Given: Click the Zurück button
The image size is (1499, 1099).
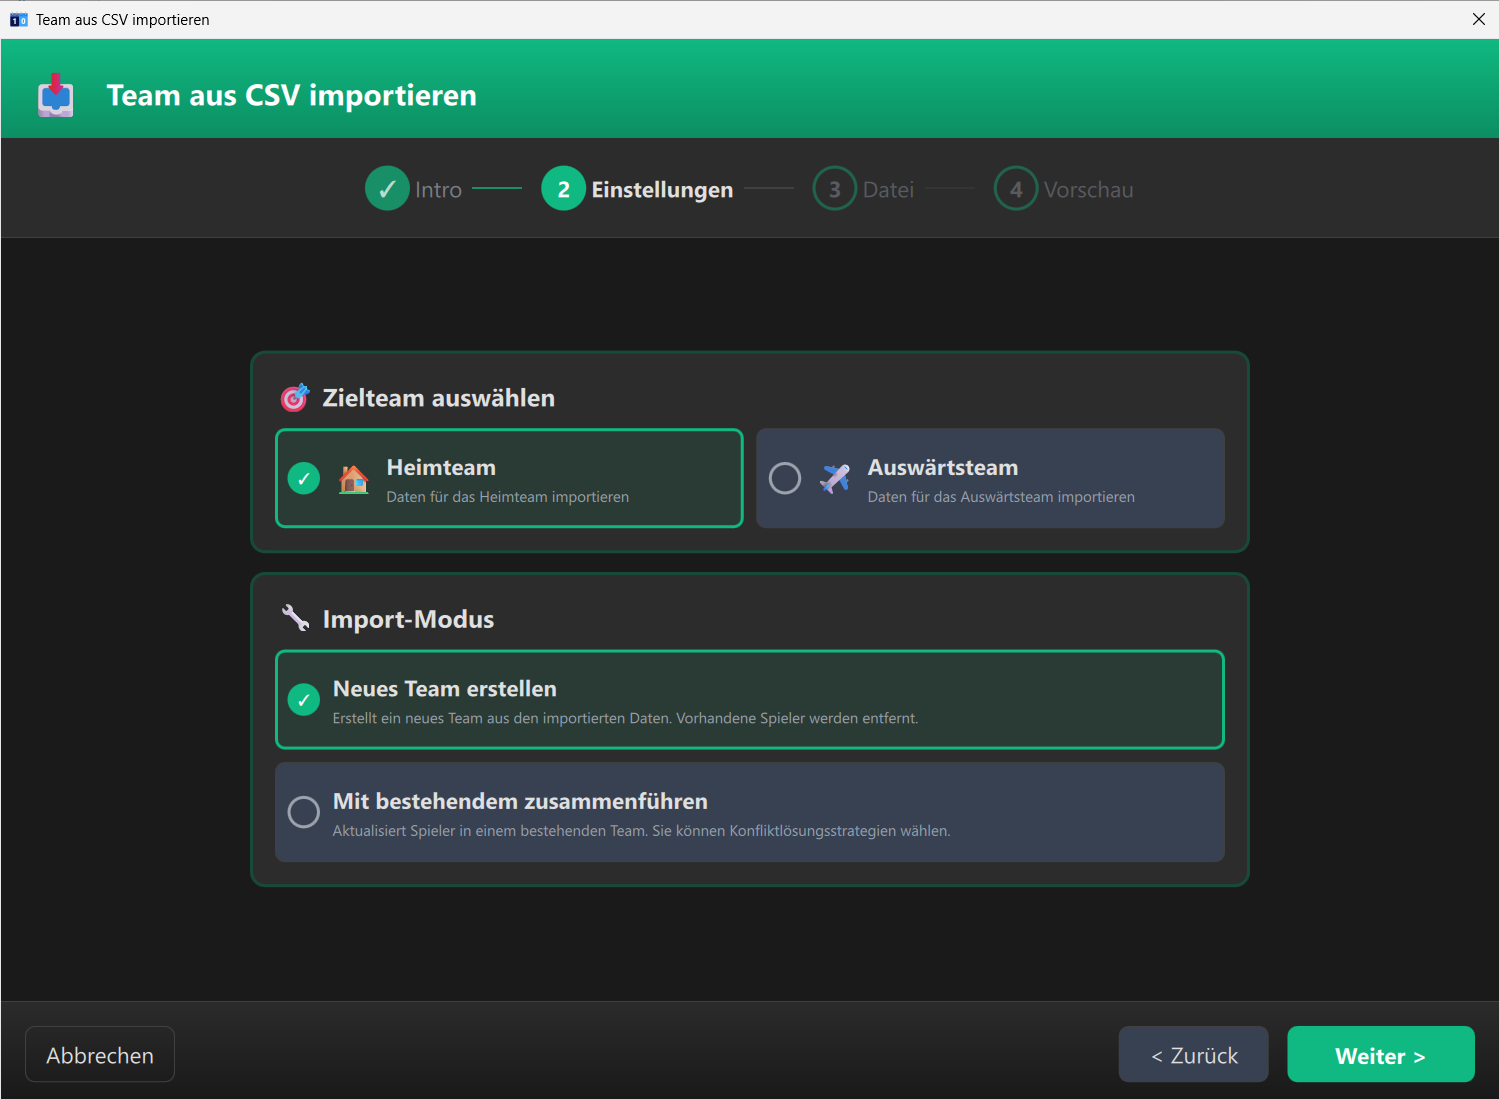Looking at the screenshot, I should (1193, 1054).
